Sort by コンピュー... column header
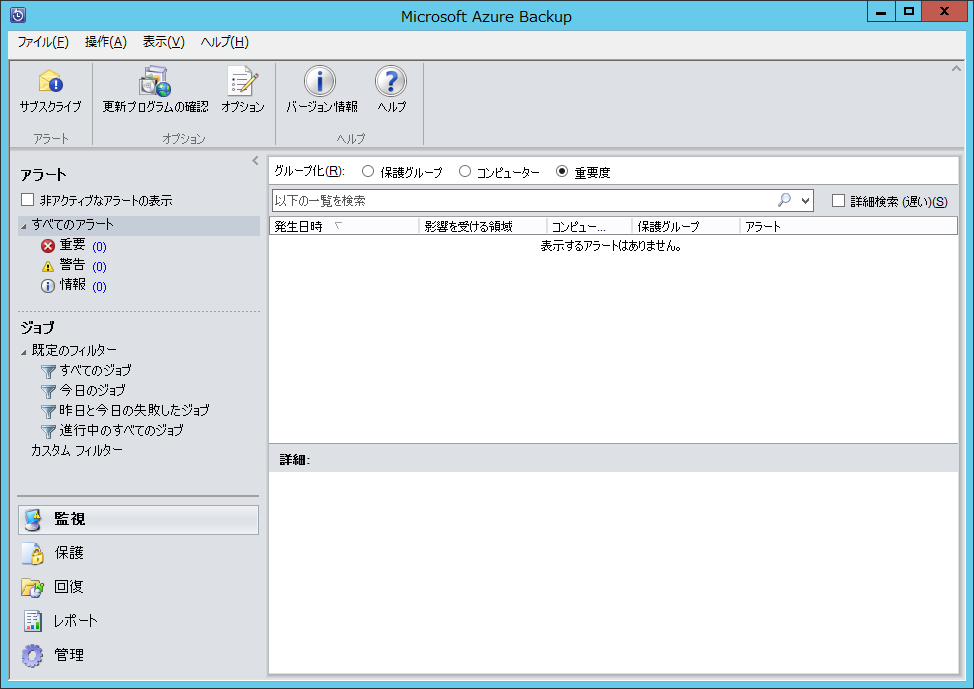The height and width of the screenshot is (689, 974). 589,226
